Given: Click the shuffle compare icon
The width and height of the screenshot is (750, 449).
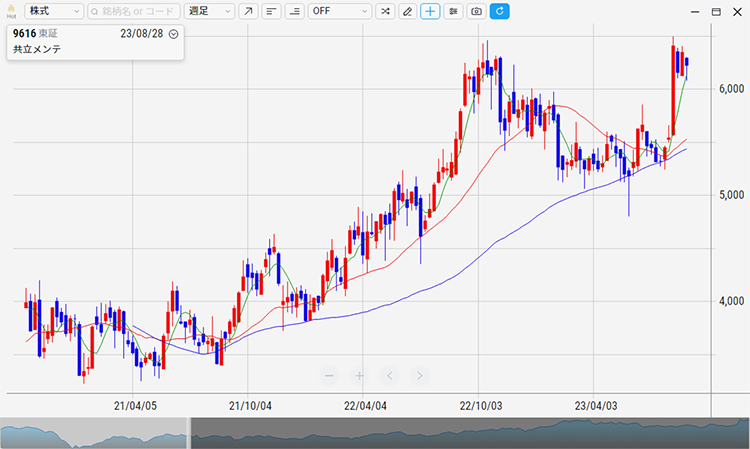Looking at the screenshot, I should pos(384,11).
